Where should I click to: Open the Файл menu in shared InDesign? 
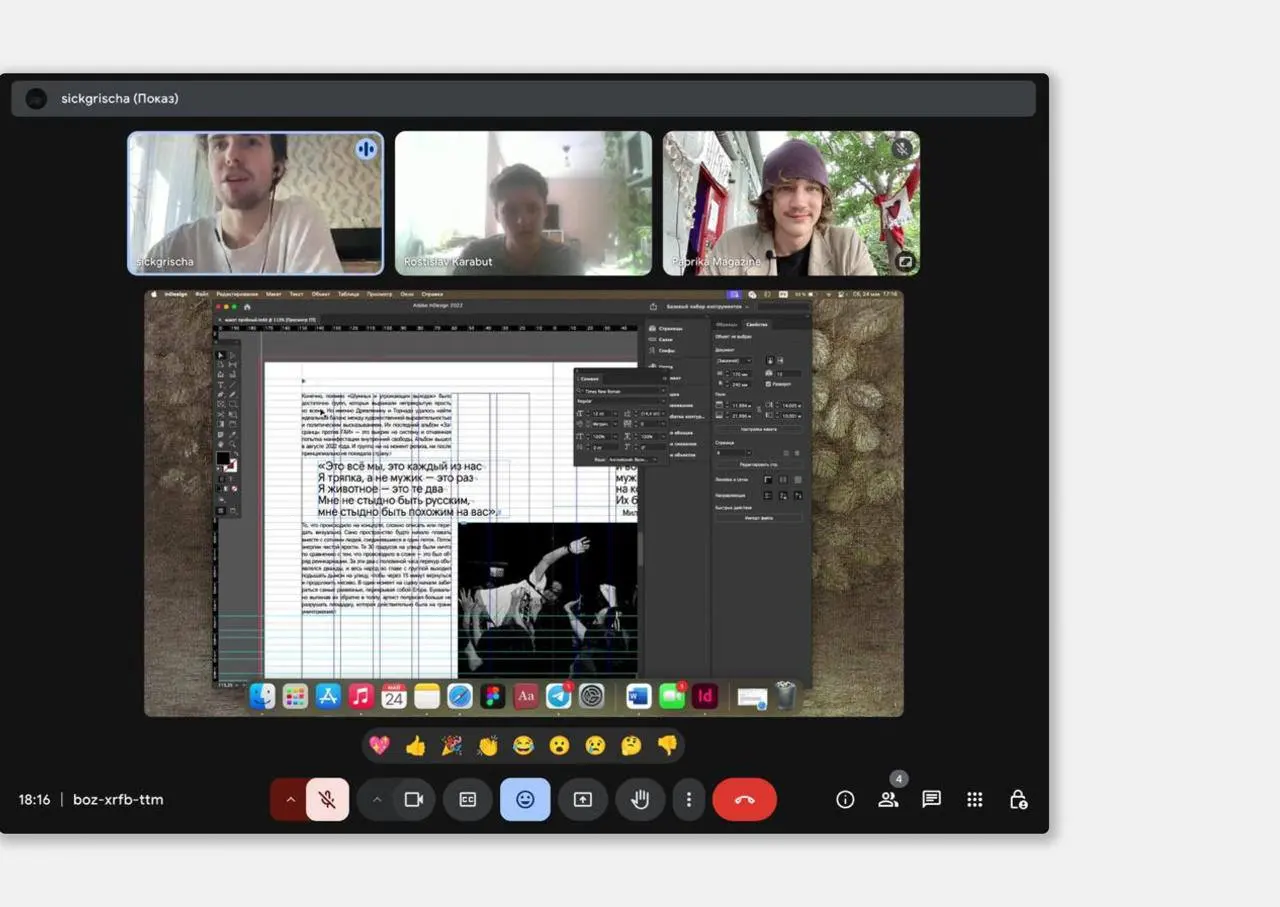click(202, 294)
